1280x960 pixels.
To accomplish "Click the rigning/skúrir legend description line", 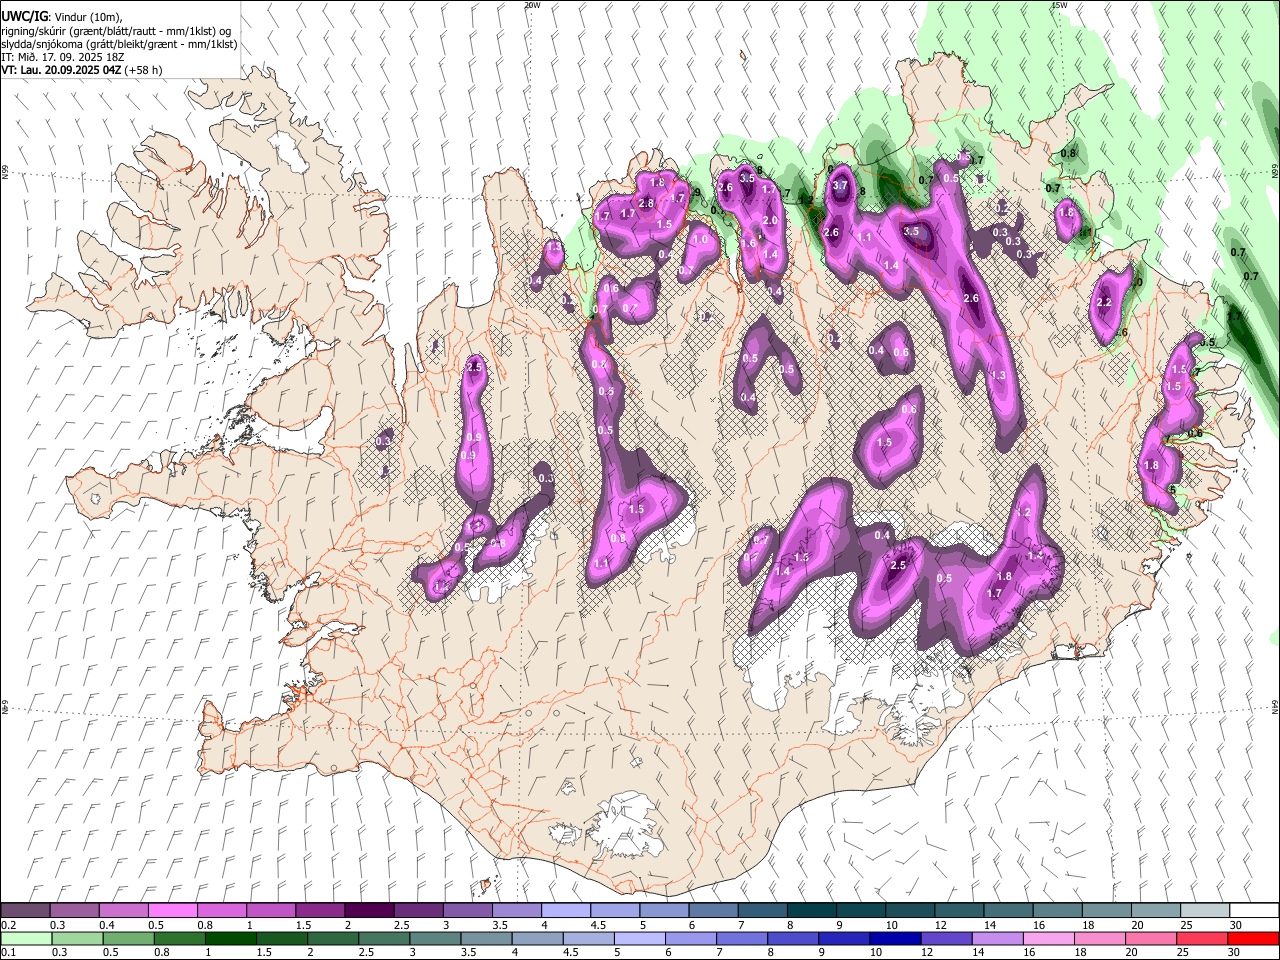I will (x=116, y=31).
